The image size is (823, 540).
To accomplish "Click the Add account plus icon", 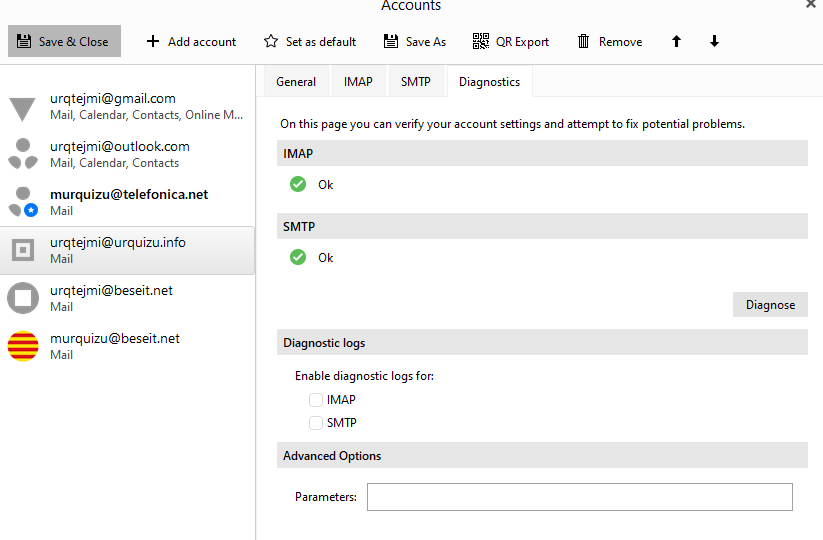I will tap(153, 42).
